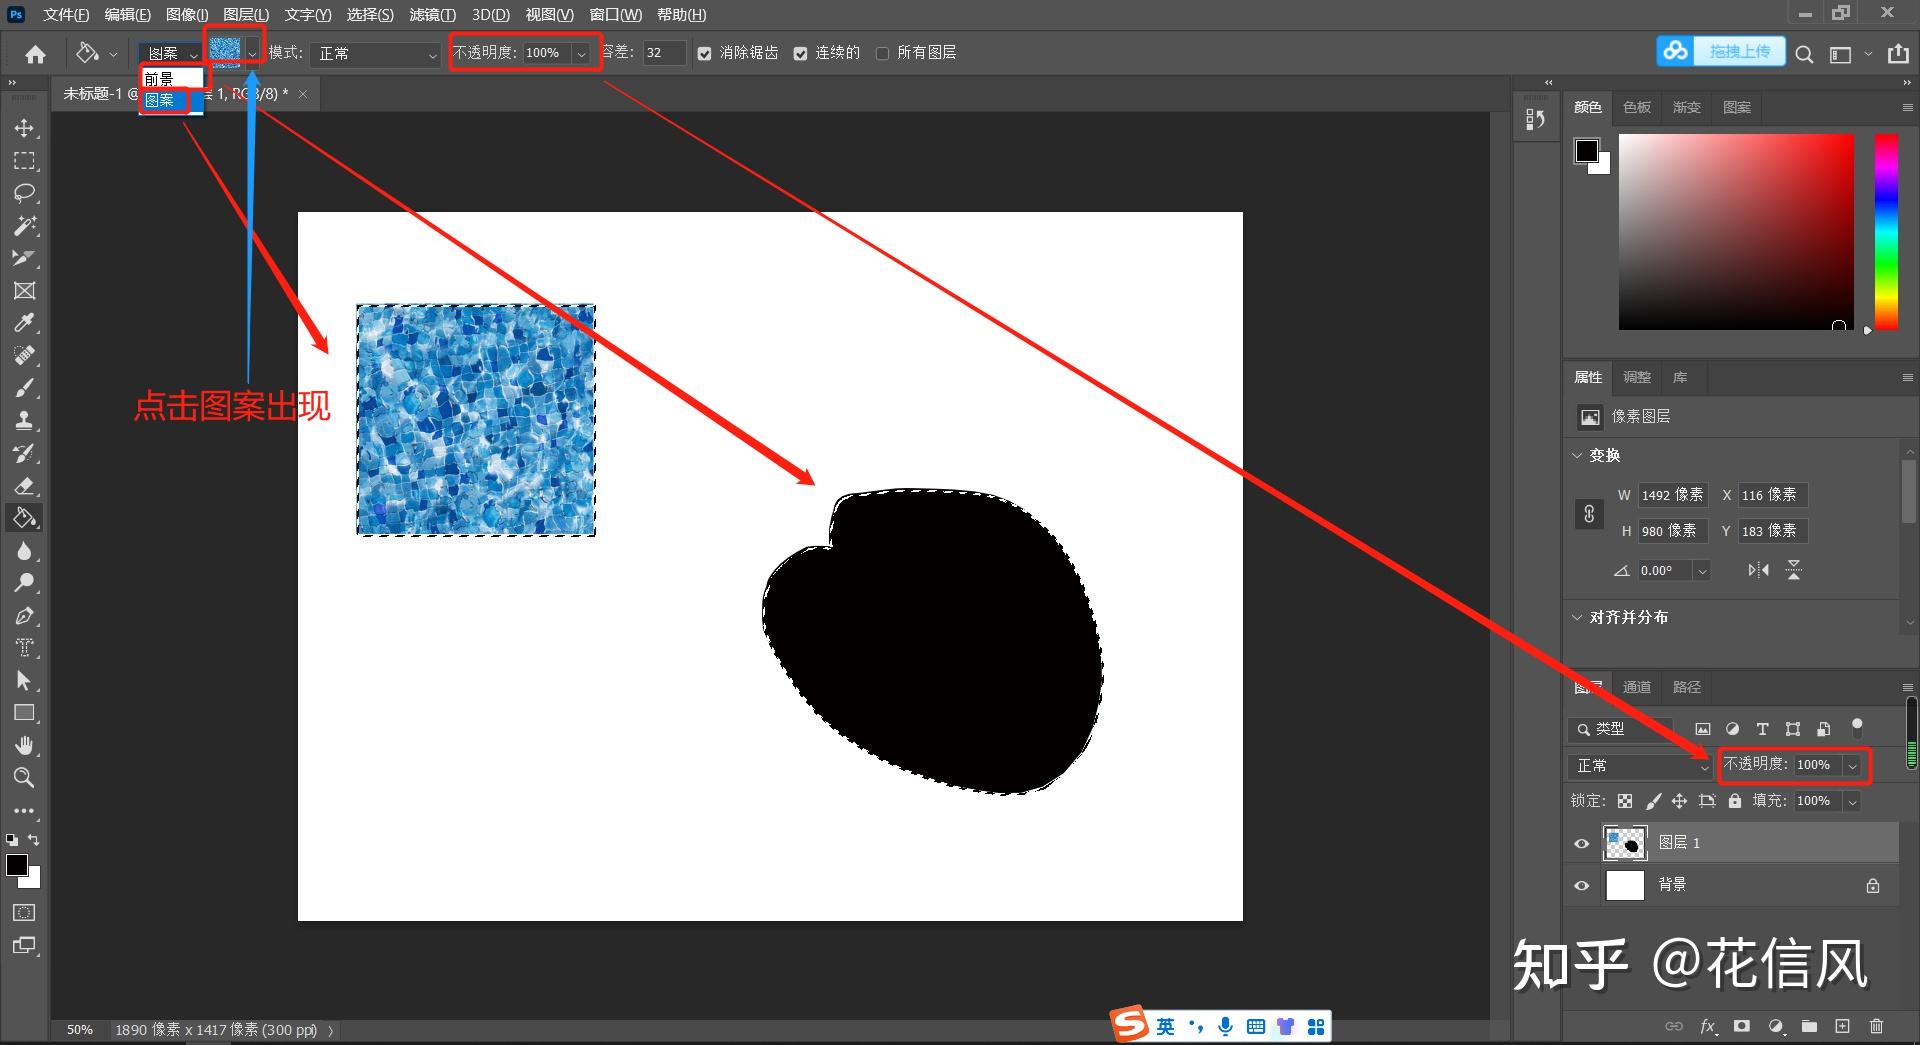Toggle link width and height
This screenshot has width=1920, height=1045.
(1589, 514)
